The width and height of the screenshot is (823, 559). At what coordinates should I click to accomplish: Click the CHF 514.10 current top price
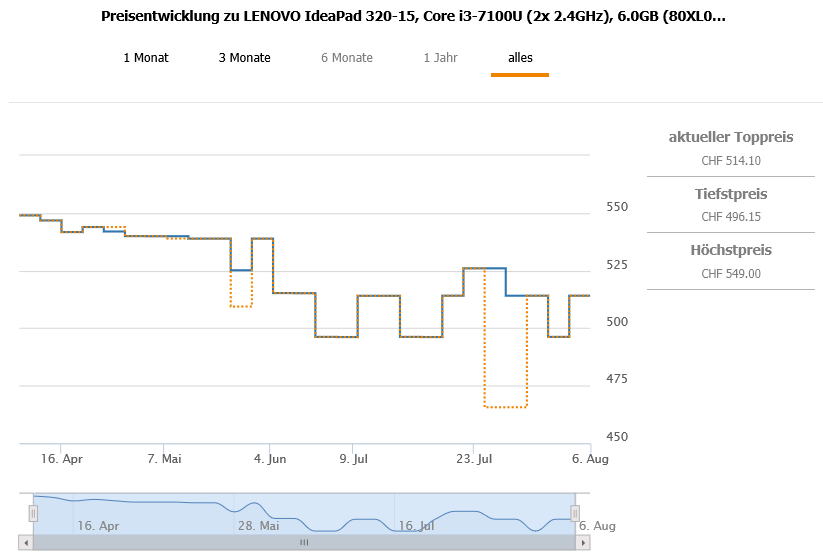(x=730, y=160)
